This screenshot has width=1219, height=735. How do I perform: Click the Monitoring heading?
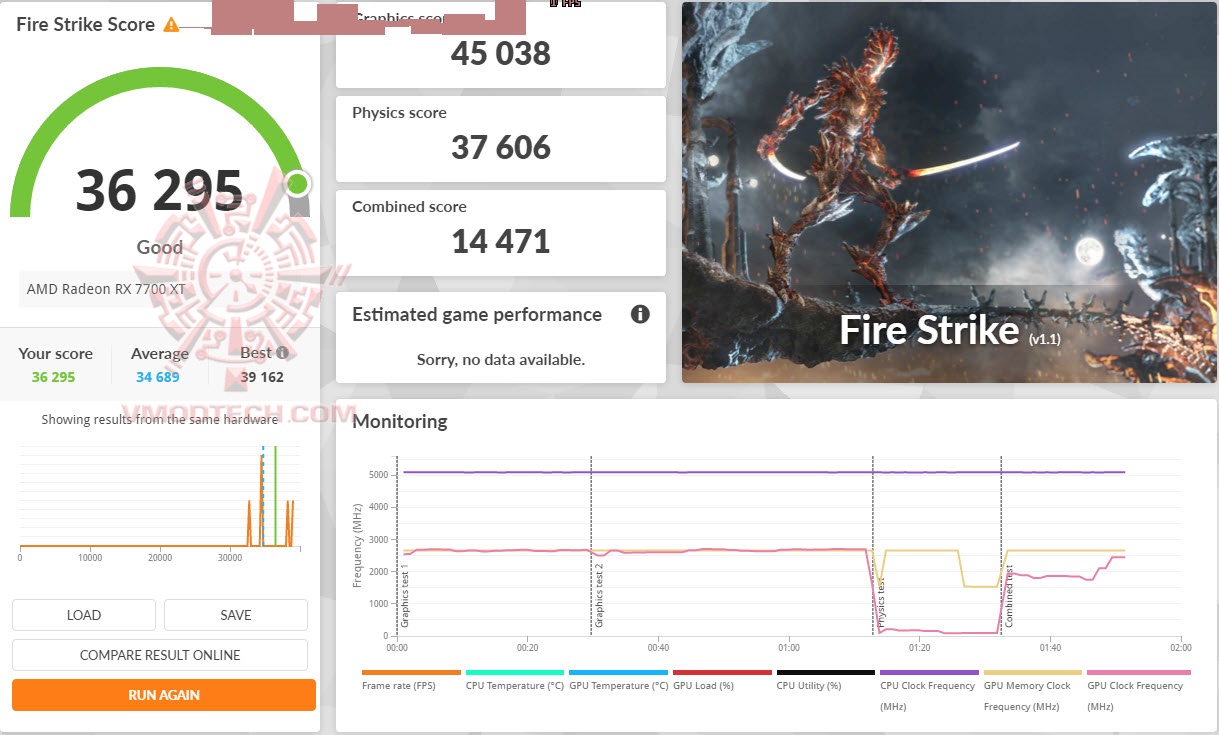(400, 421)
